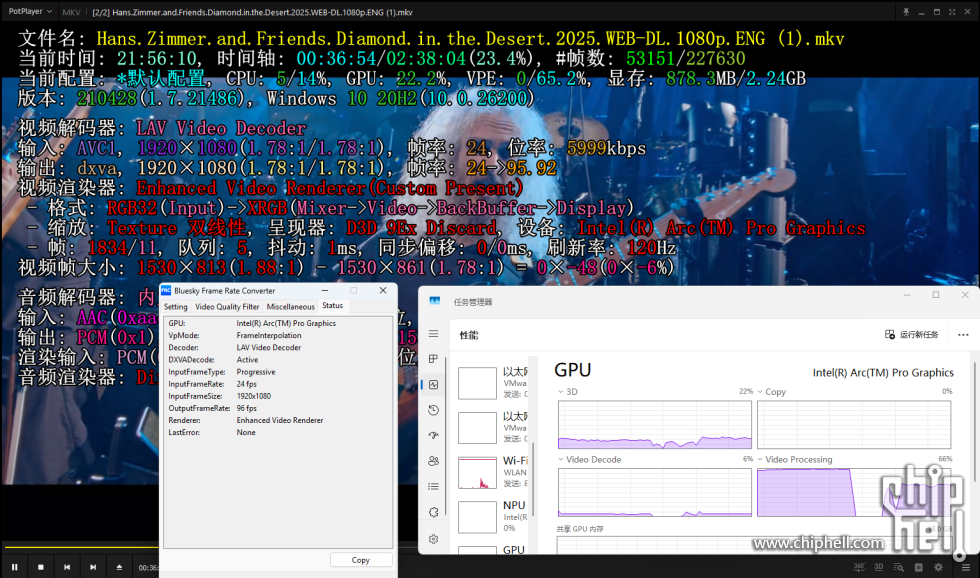Switch to the Setting tab

[176, 307]
